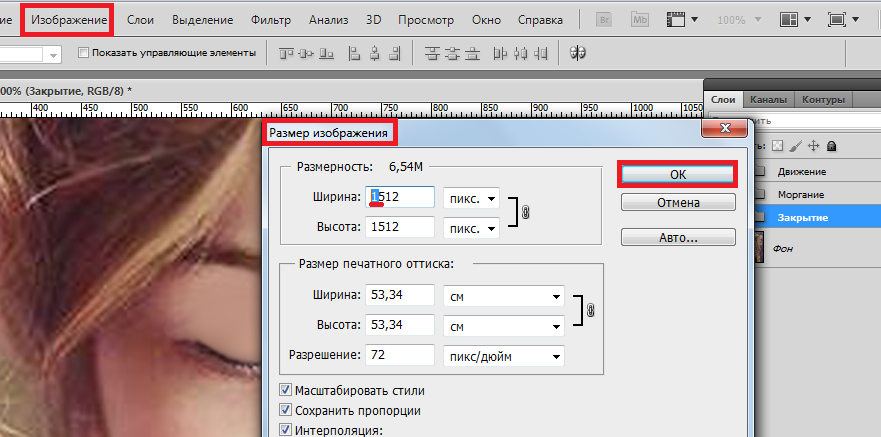Distribute right edges of layers
881x437 pixels.
pyautogui.click(x=541, y=53)
